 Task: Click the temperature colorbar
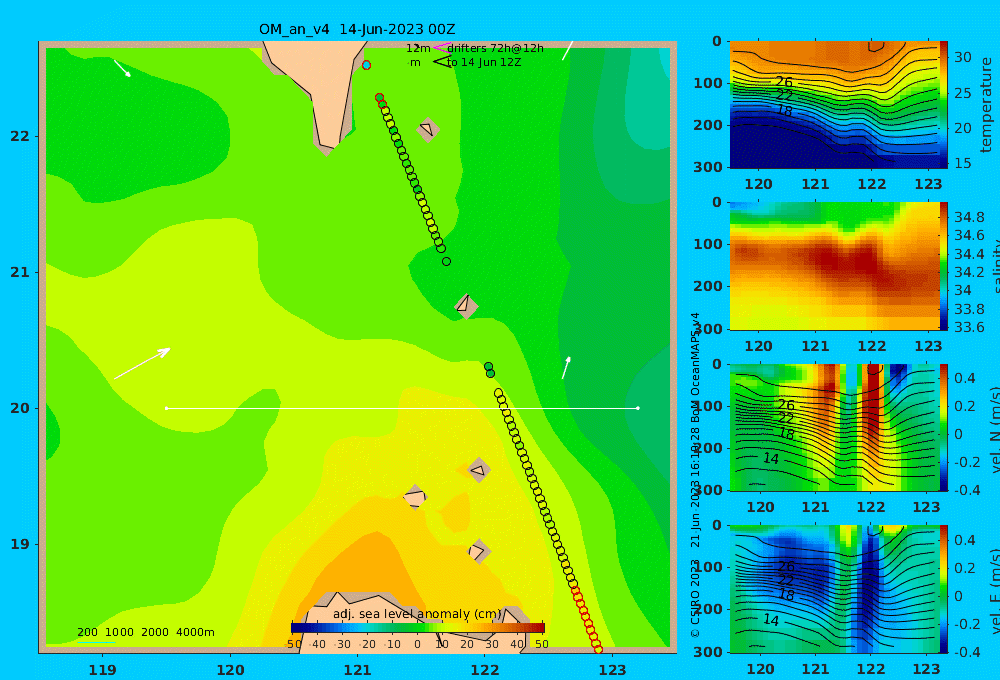pos(943,105)
